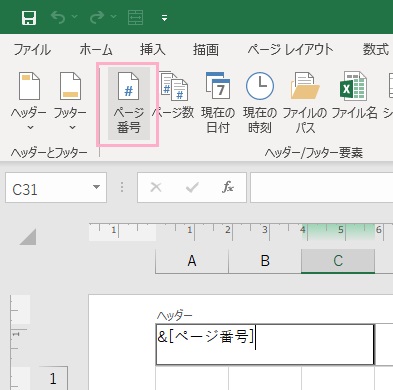
Task: Select column A header
Action: (192, 261)
